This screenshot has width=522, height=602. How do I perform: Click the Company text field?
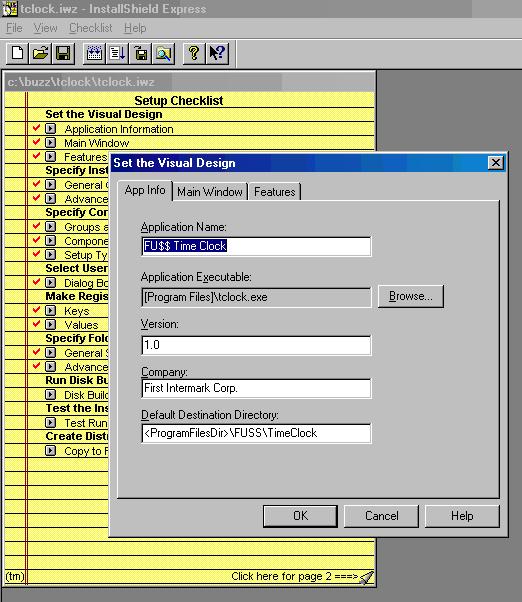(256, 388)
